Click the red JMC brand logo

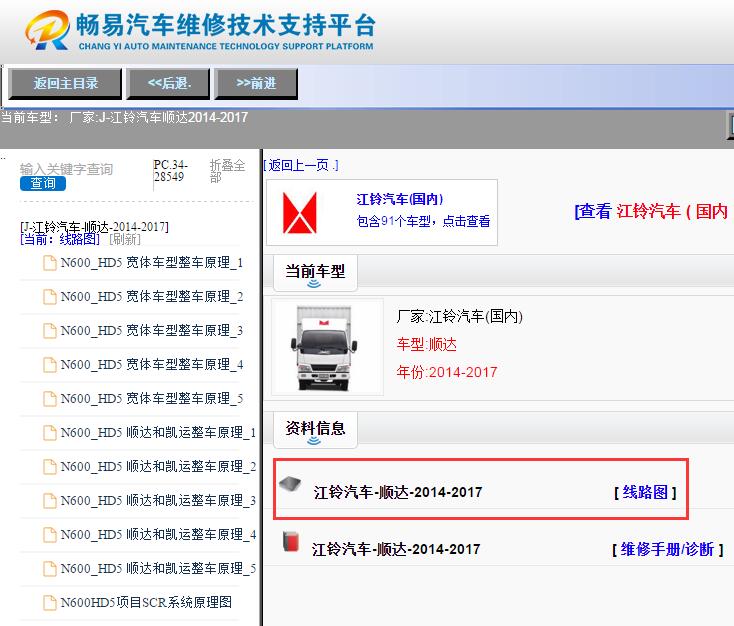click(x=300, y=213)
